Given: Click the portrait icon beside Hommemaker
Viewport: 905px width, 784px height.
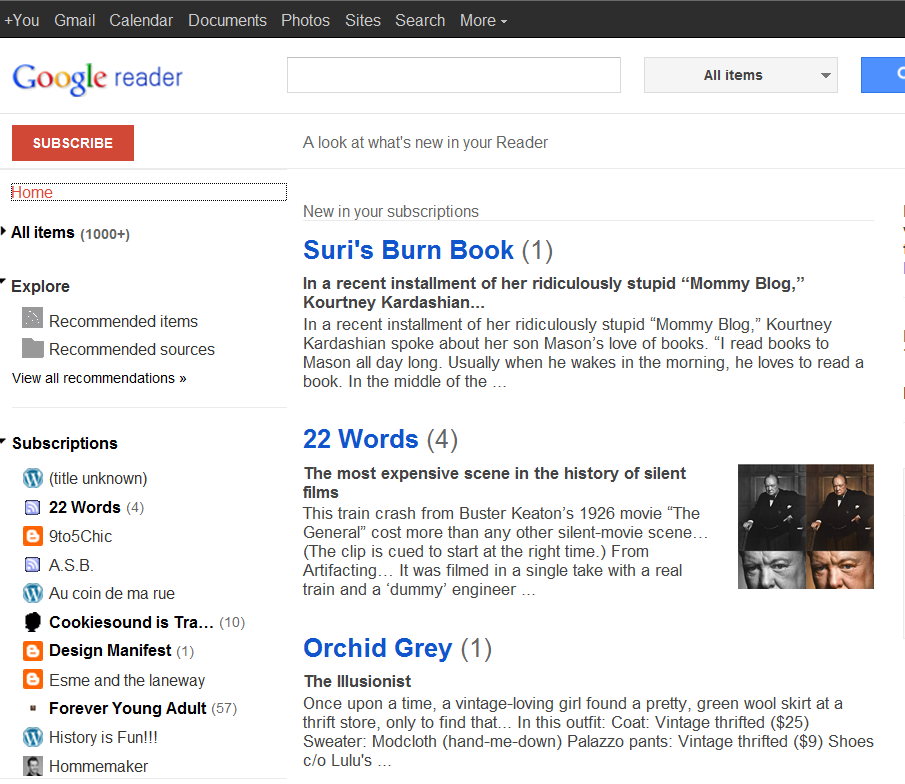Looking at the screenshot, I should tap(33, 766).
